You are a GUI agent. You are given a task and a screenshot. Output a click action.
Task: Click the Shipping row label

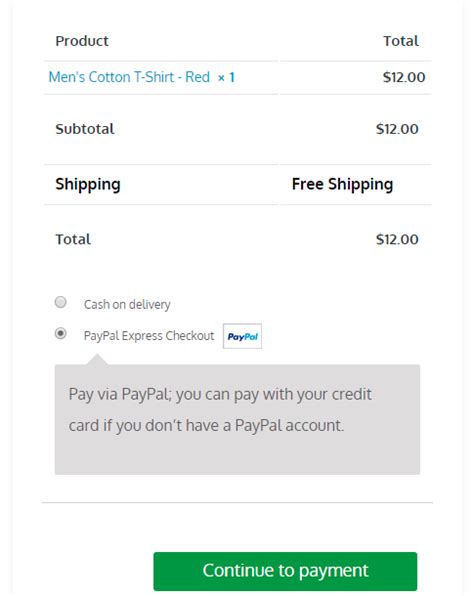click(88, 185)
